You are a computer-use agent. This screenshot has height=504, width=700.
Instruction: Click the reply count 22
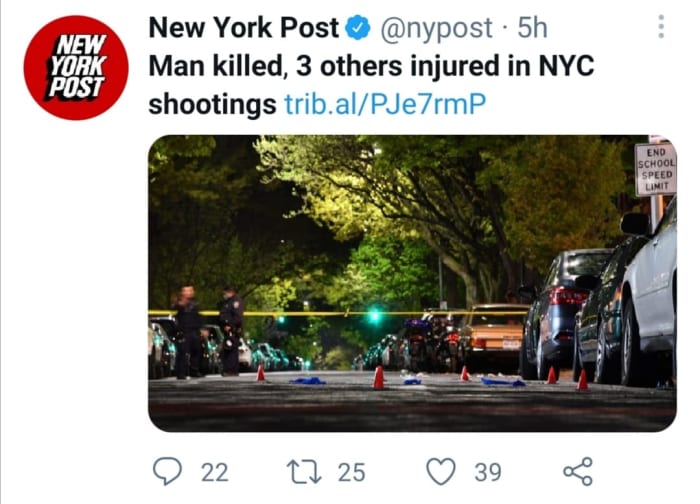[215, 472]
